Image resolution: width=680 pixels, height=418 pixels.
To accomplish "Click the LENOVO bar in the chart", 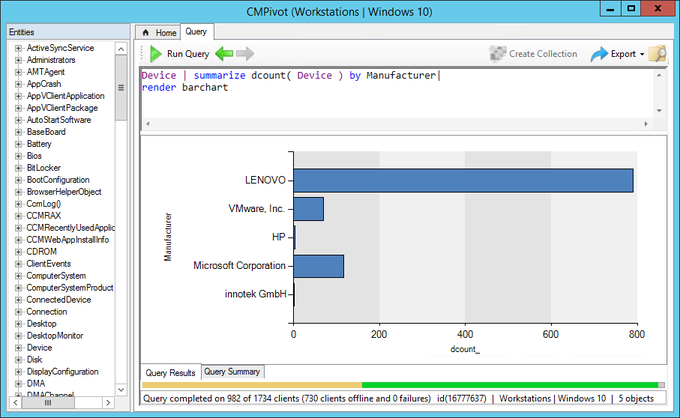I will (463, 180).
